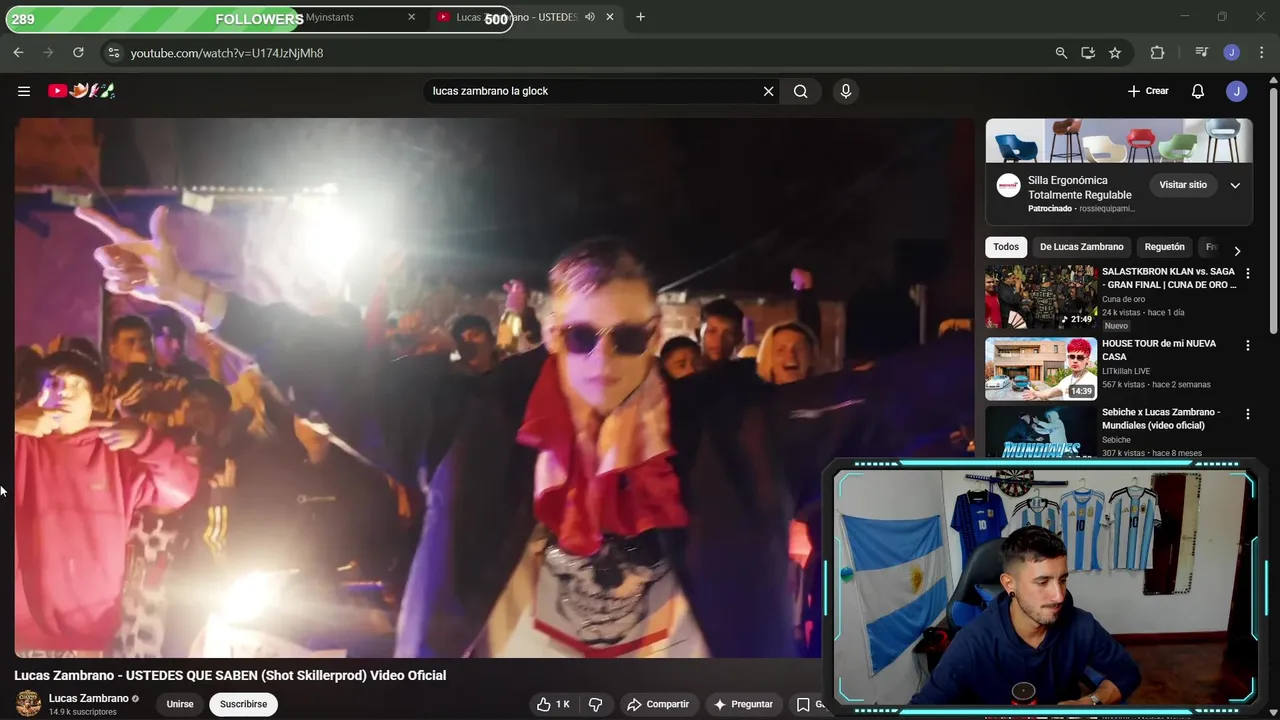Open the ergonomic chair ad image
This screenshot has width=1280, height=720.
[x=1119, y=141]
